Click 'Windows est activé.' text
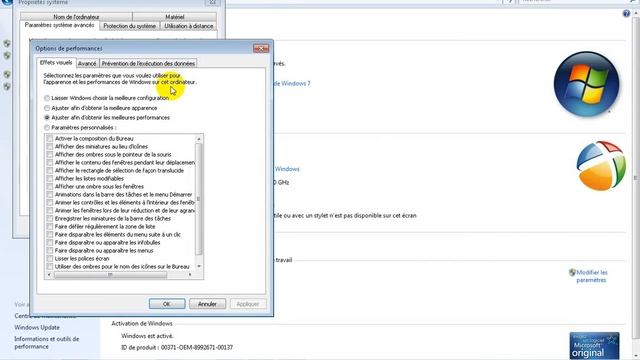The image size is (640, 360). point(147,336)
